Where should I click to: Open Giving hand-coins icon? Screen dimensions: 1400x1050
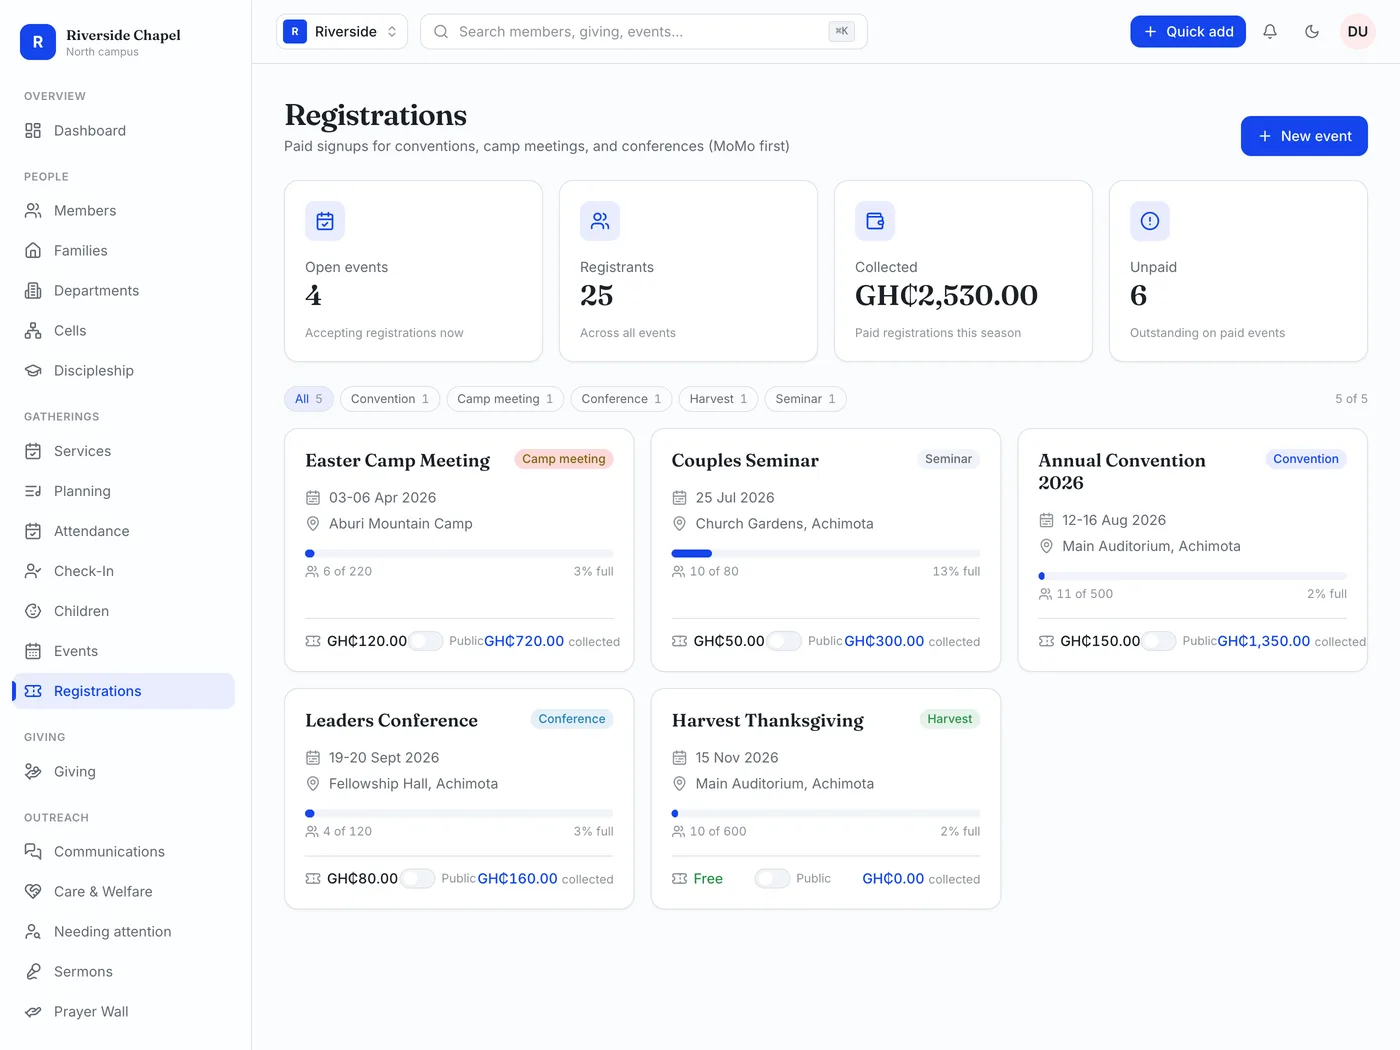pyautogui.click(x=33, y=772)
